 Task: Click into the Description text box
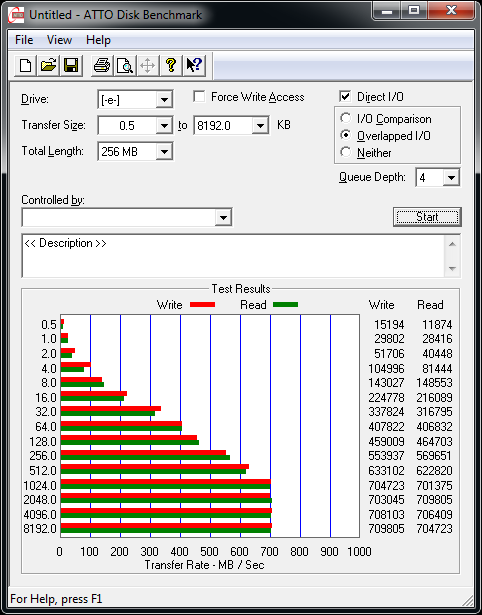(234, 256)
